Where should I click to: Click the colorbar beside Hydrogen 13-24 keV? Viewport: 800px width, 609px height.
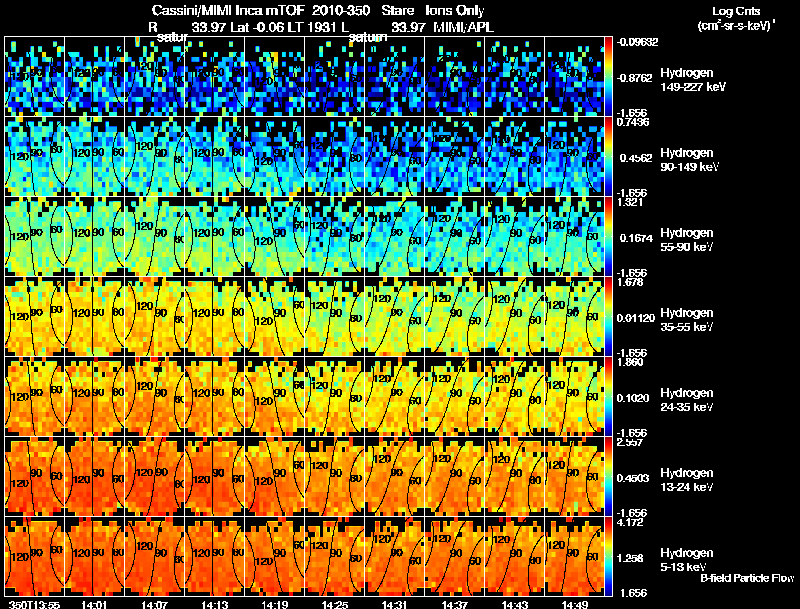pos(608,476)
